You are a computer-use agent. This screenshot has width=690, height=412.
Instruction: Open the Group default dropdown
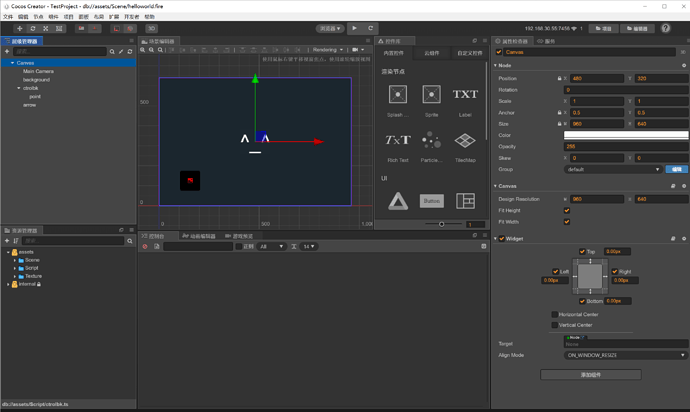[x=613, y=169]
